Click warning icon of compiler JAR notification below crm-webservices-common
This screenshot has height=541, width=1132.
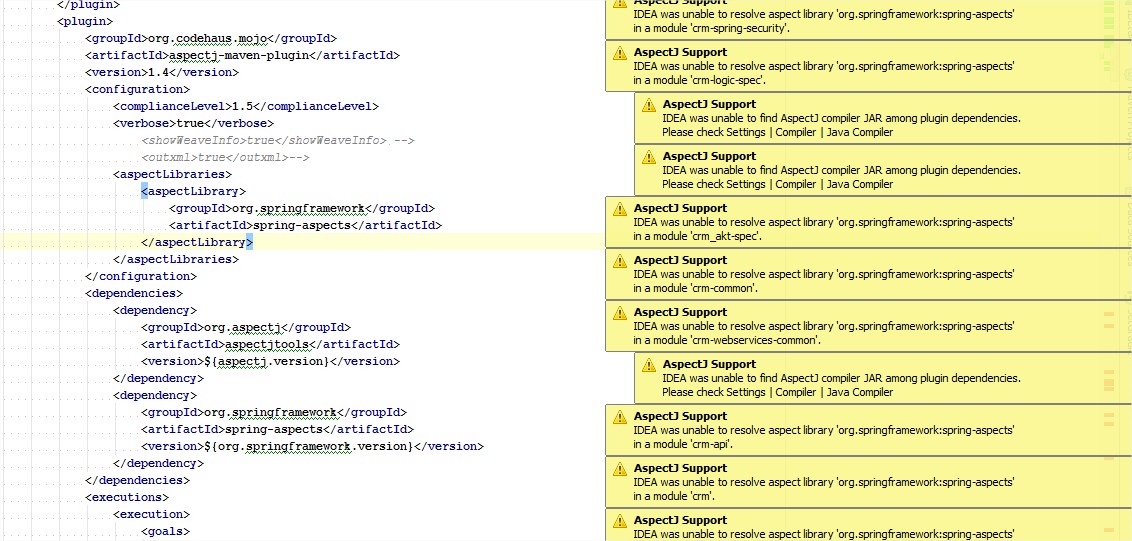coord(648,365)
